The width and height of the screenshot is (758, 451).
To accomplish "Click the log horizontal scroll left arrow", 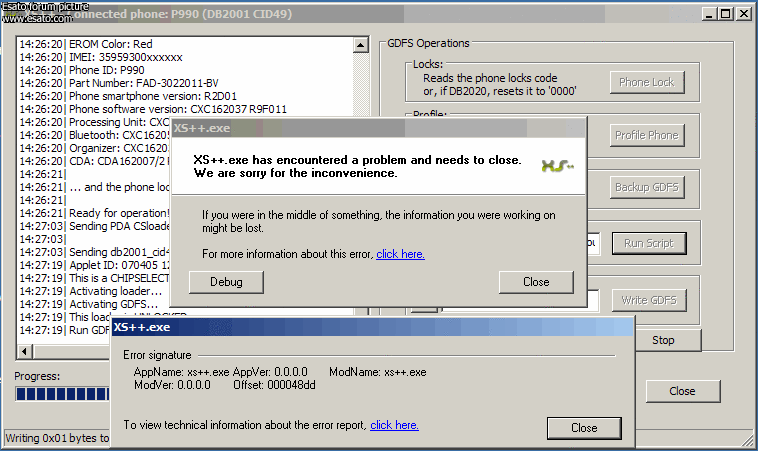I will (x=25, y=351).
